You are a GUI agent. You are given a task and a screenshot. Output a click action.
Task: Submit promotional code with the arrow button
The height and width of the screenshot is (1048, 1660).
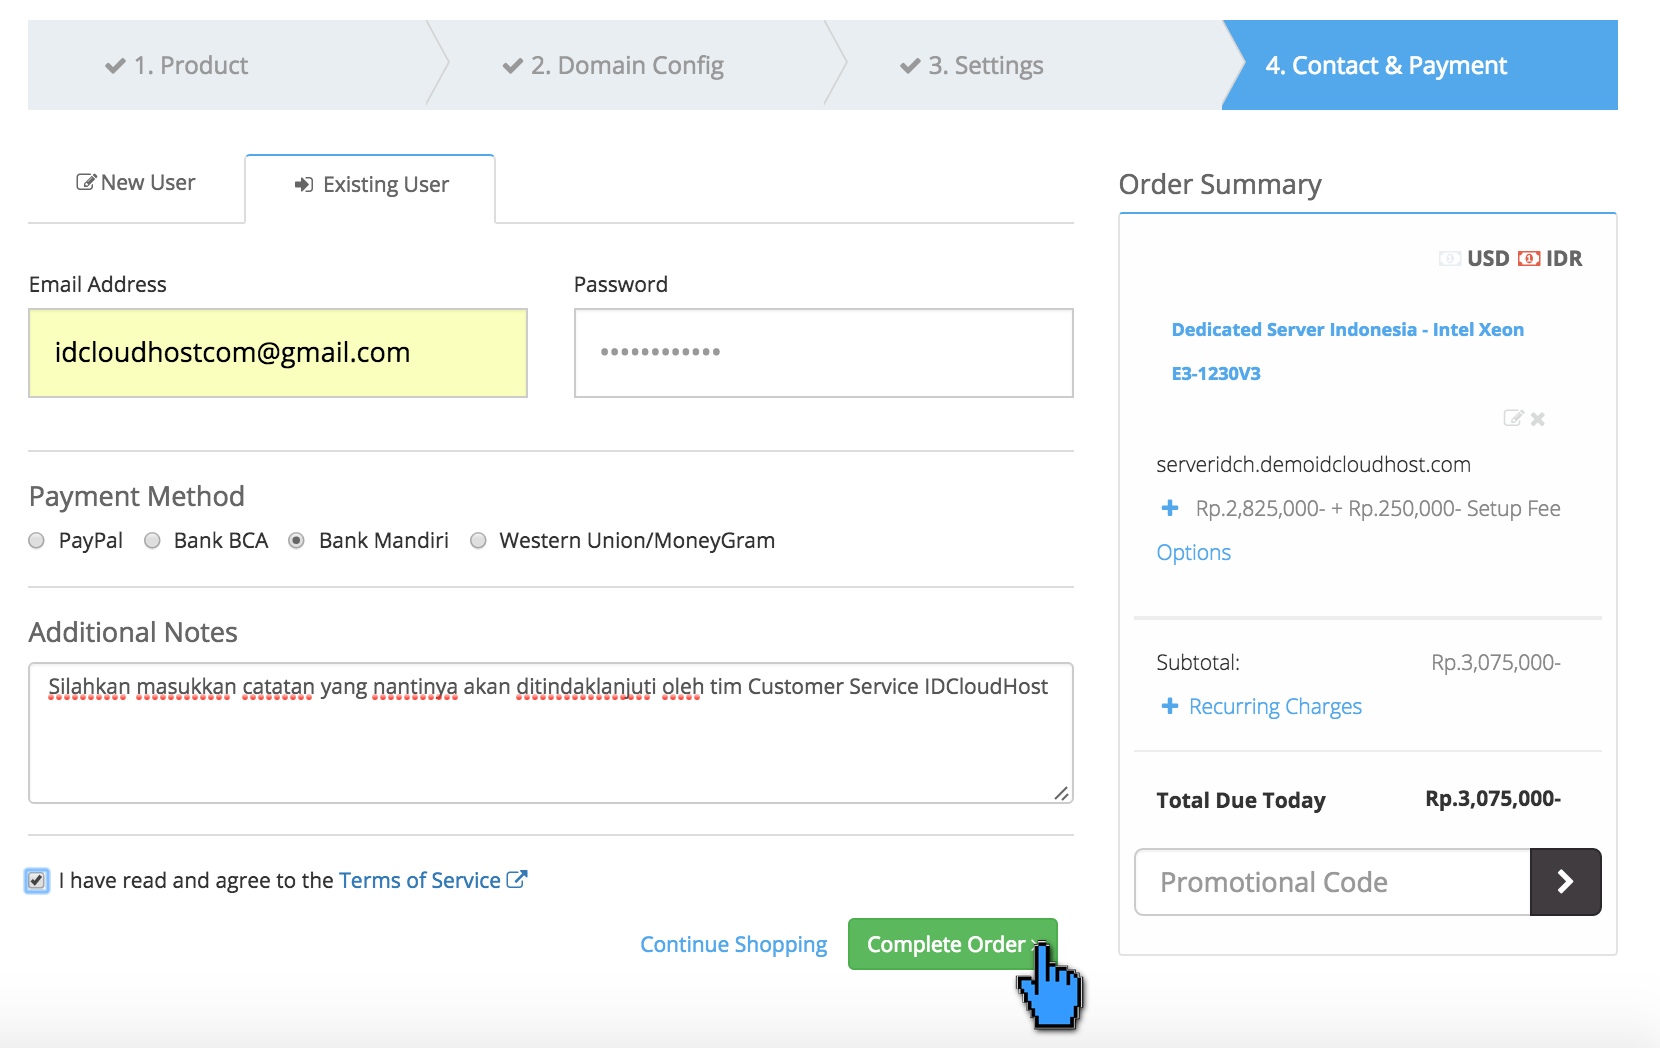[1565, 882]
